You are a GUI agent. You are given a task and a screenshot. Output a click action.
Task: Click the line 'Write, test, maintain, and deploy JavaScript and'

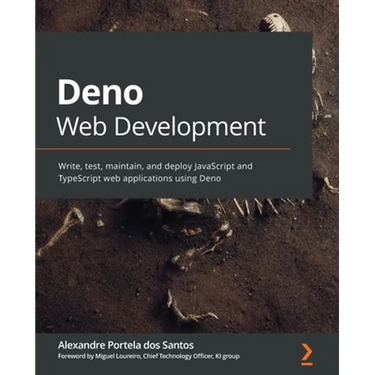pyautogui.click(x=155, y=166)
